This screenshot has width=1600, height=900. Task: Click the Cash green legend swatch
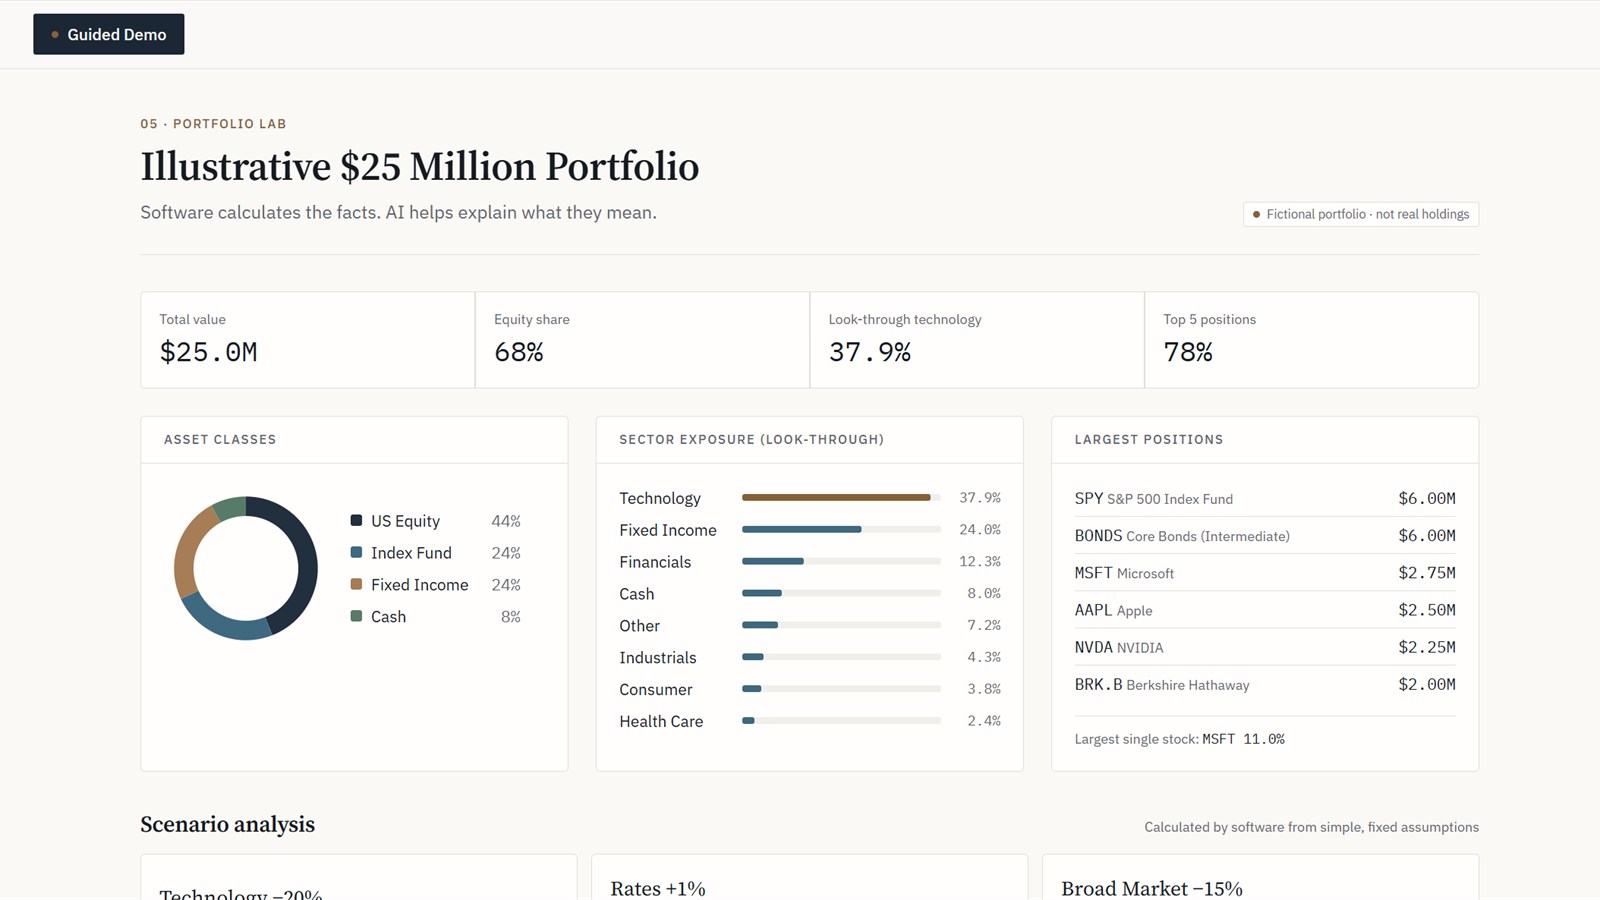[x=356, y=616]
